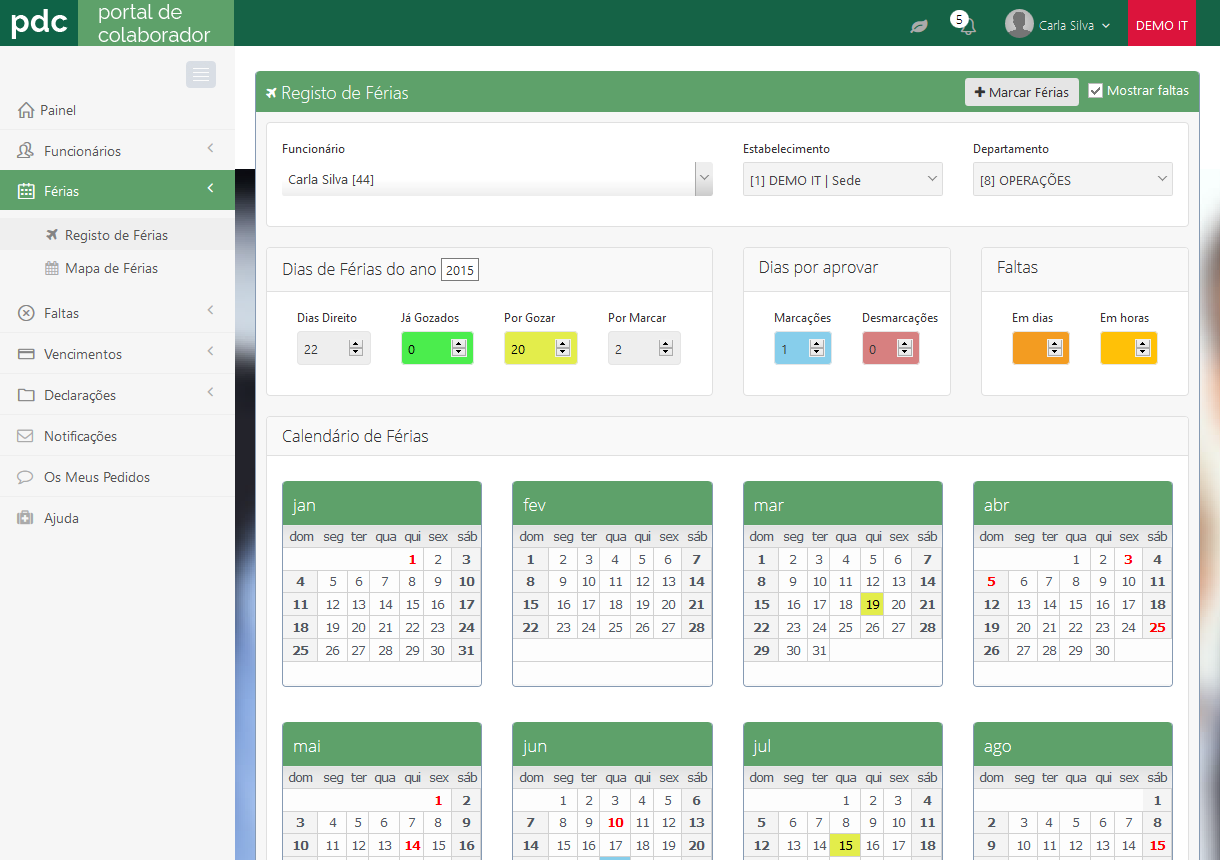Image resolution: width=1220 pixels, height=860 pixels.
Task: Open Mapa de Férias in sidebar
Action: click(x=111, y=268)
